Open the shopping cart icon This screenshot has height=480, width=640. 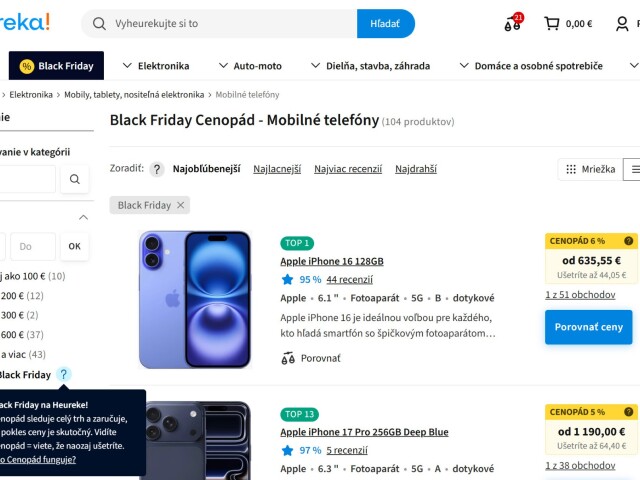551,24
